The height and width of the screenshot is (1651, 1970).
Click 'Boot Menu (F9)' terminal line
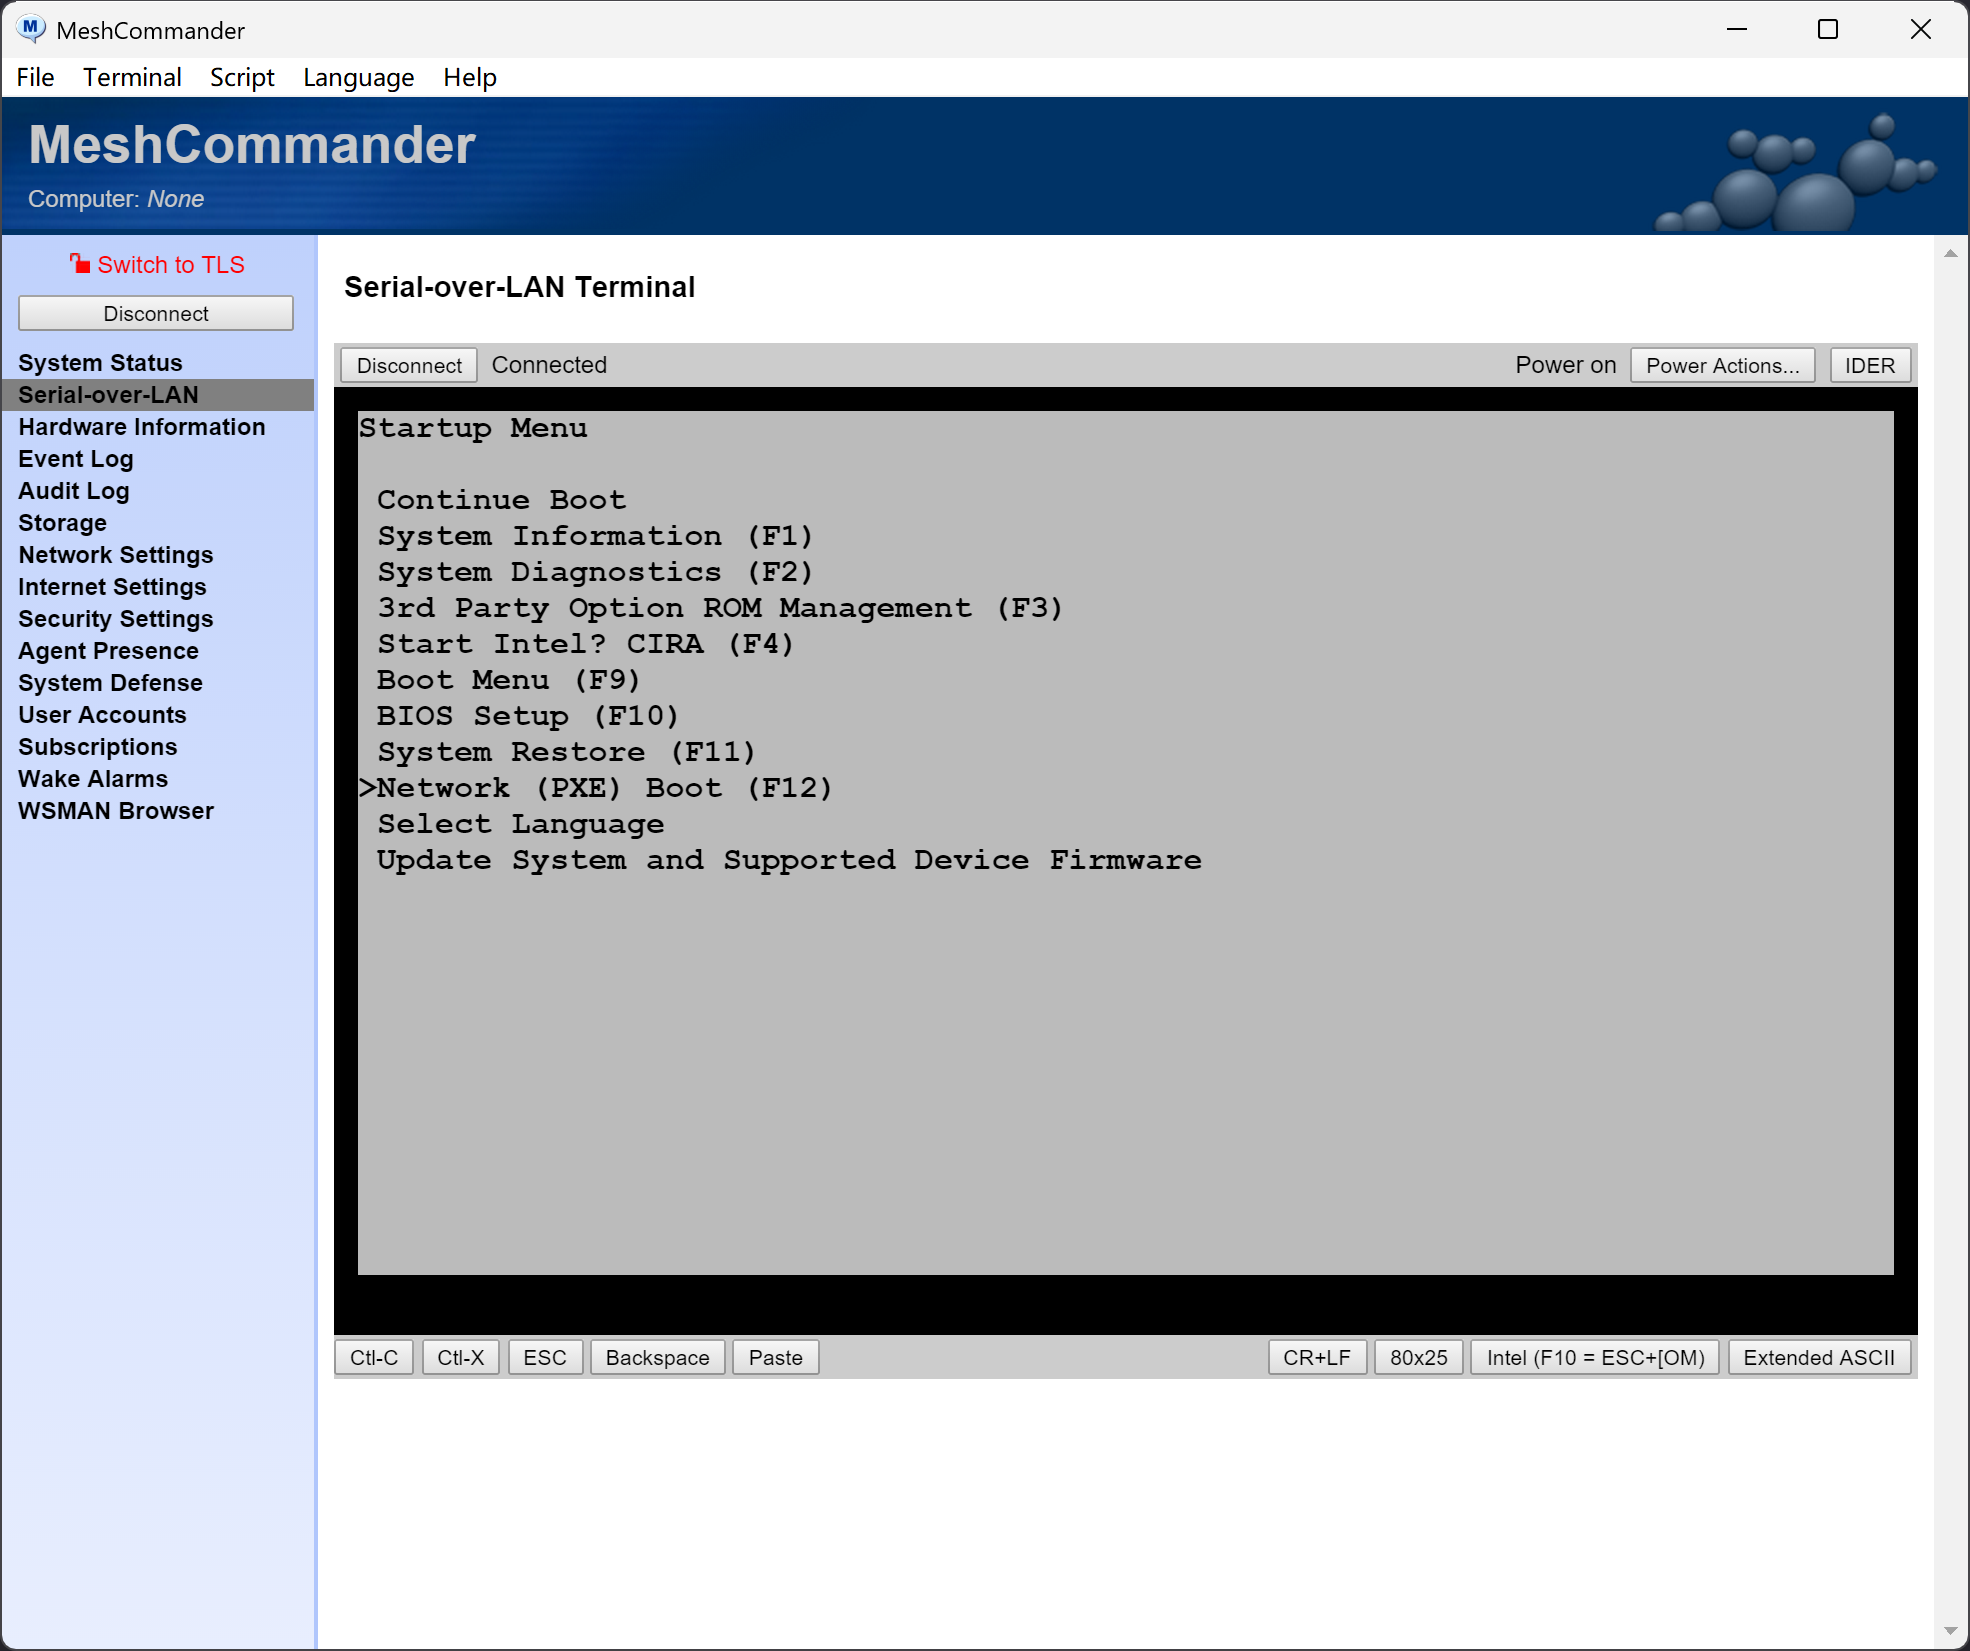click(x=508, y=680)
